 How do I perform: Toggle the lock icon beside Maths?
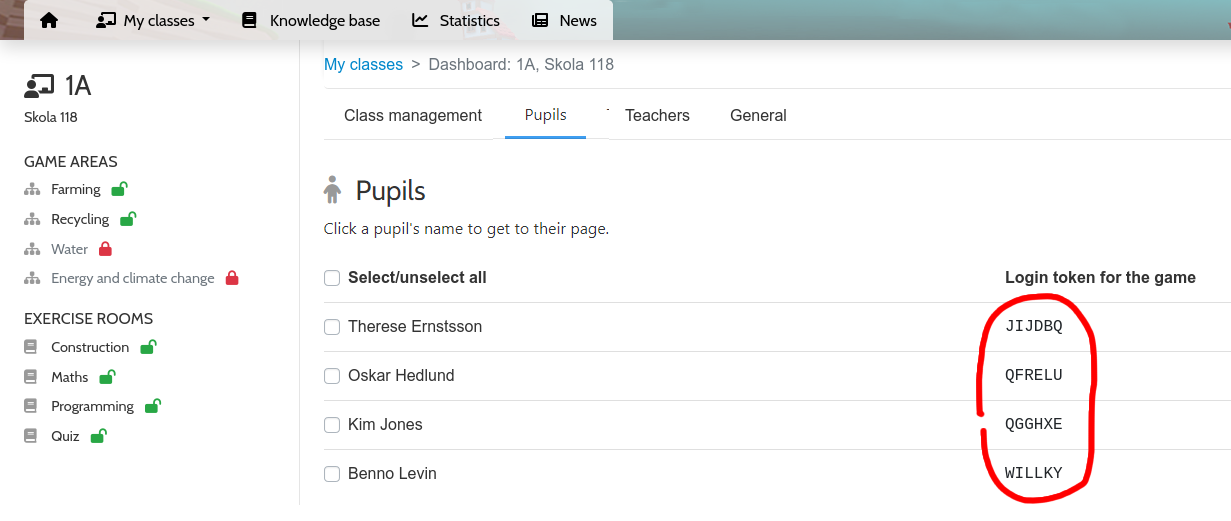(x=107, y=376)
